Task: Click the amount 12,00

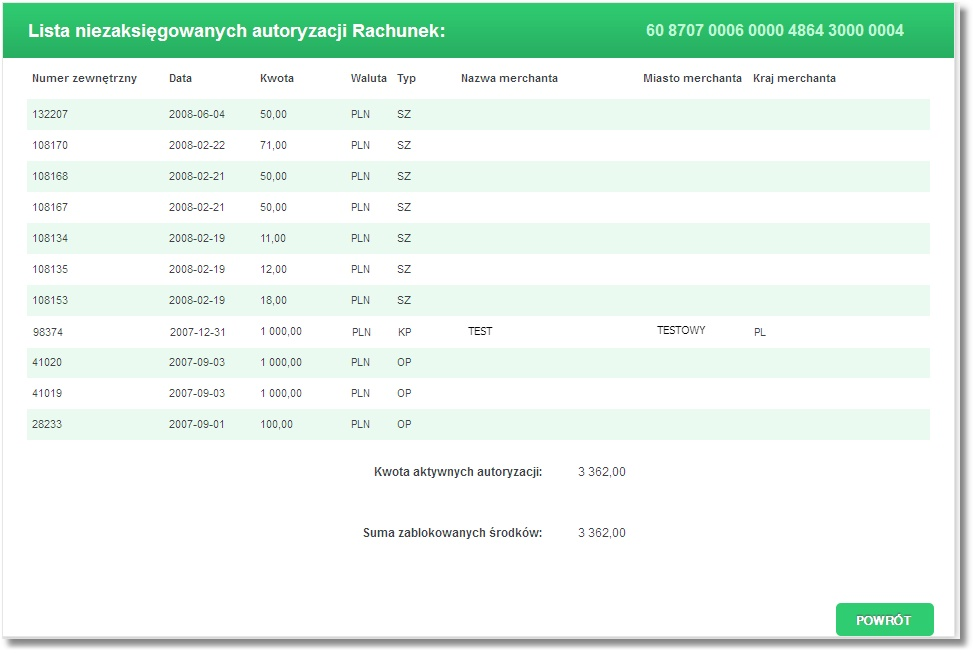Action: pos(273,270)
